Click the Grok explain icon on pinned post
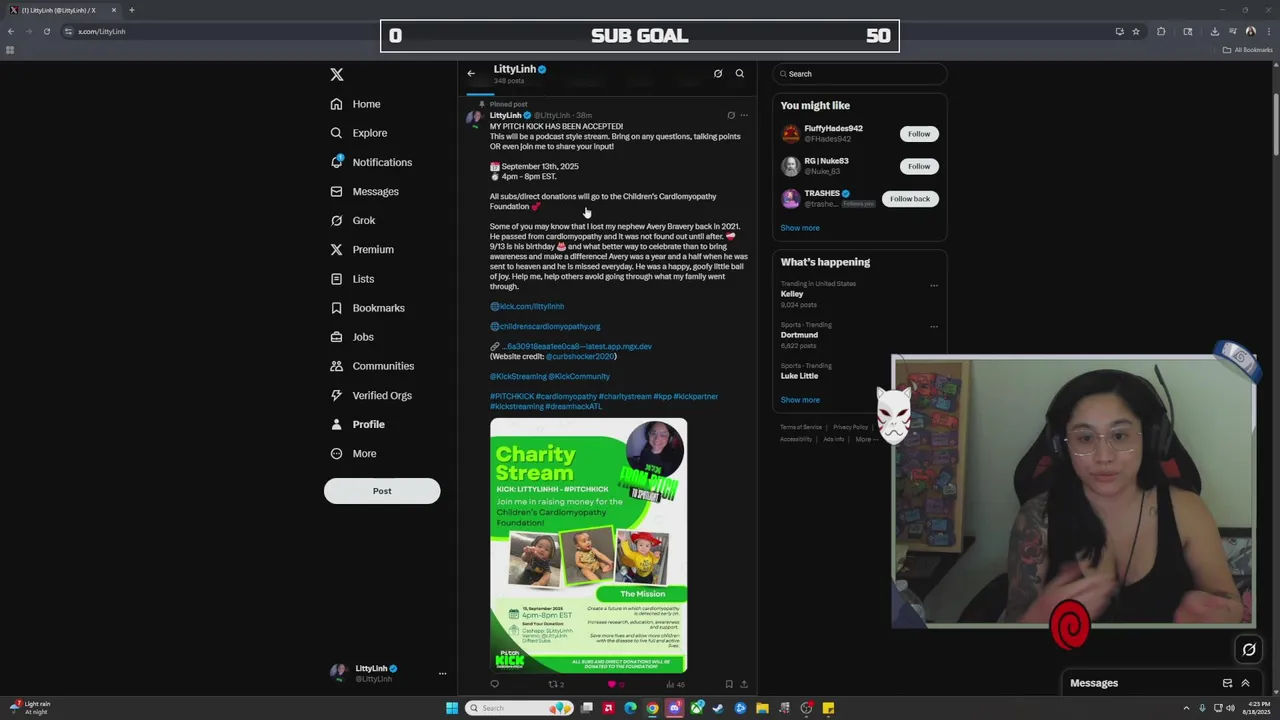 pos(731,115)
